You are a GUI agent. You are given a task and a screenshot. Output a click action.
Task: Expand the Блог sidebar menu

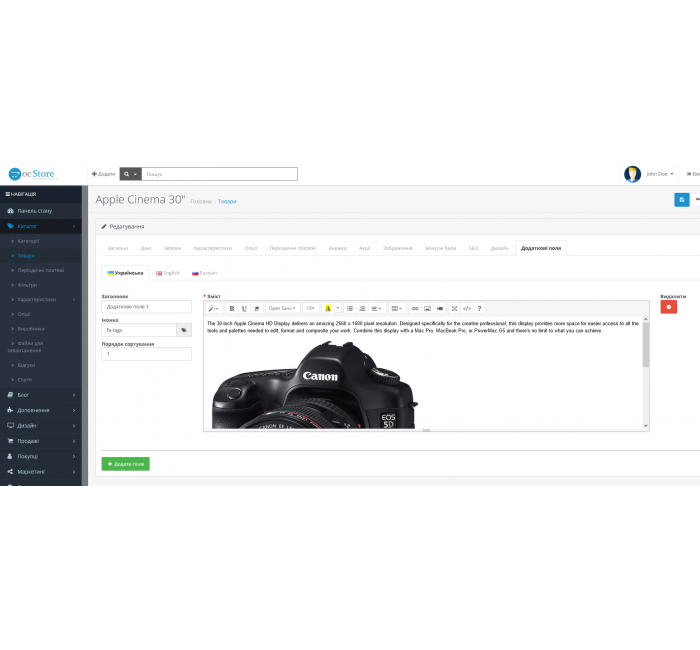tap(41, 395)
